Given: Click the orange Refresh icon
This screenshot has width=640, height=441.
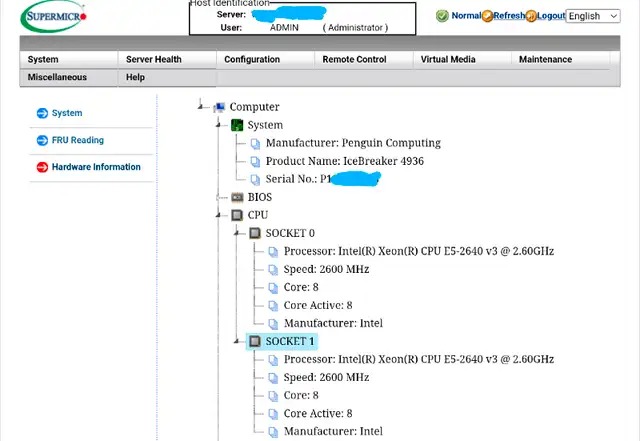Looking at the screenshot, I should (x=487, y=16).
